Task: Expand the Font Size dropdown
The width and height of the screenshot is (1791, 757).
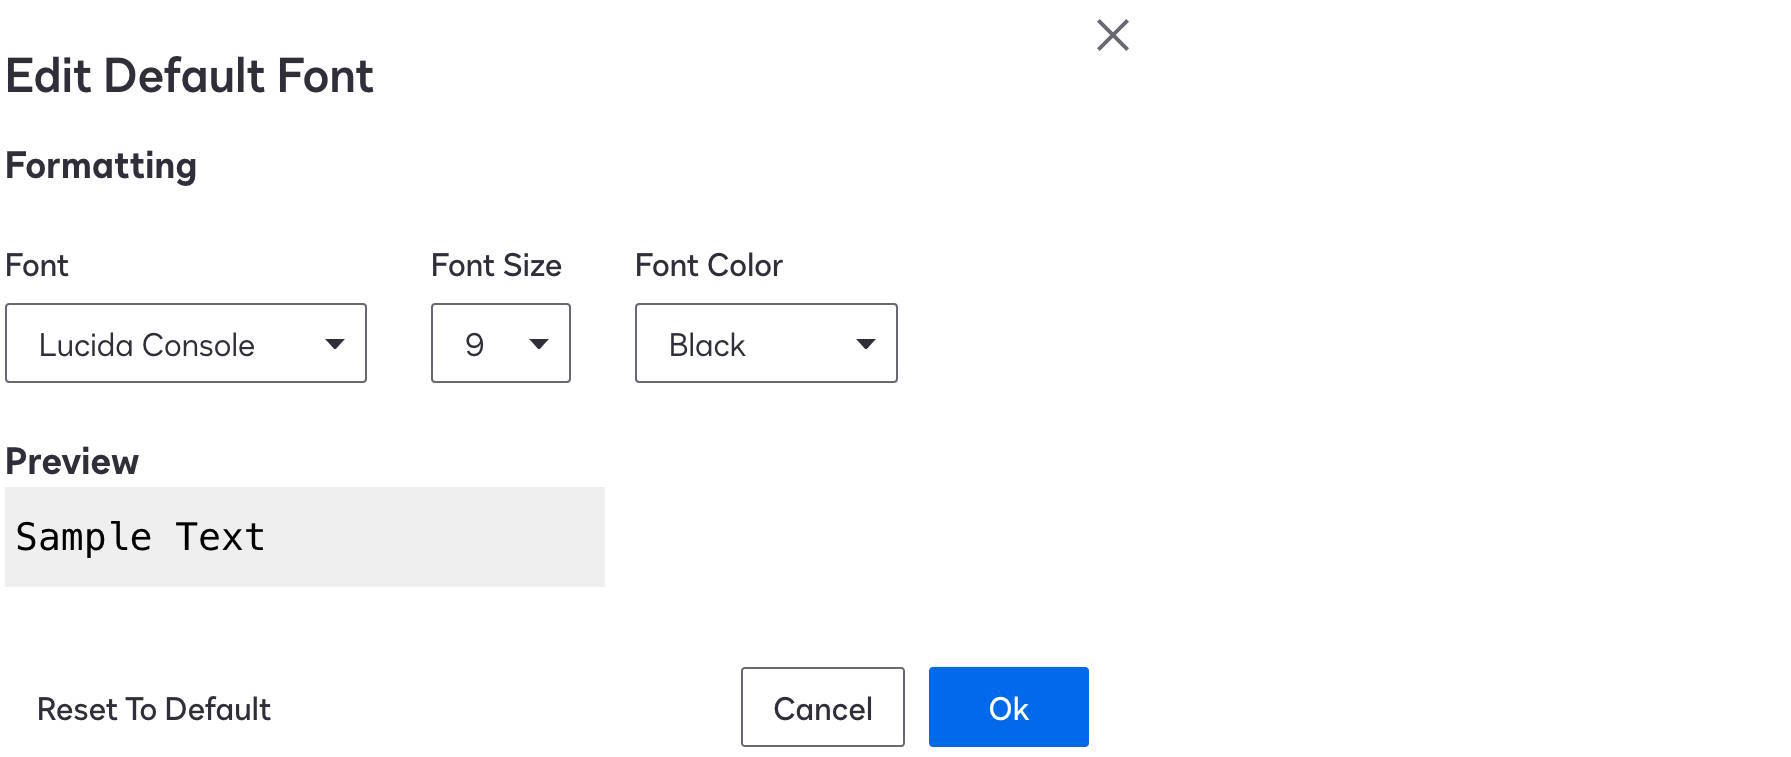Action: (500, 343)
